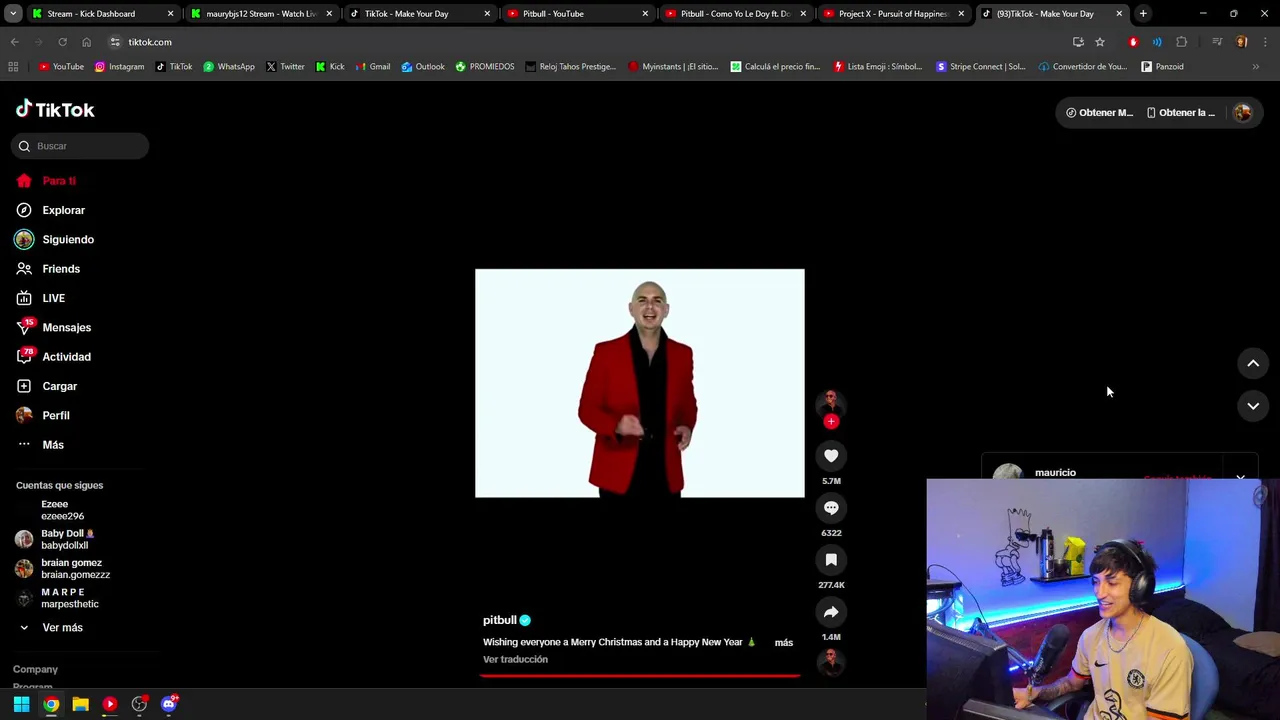Open comments on the pitbull video
The width and height of the screenshot is (1280, 720).
(x=831, y=508)
